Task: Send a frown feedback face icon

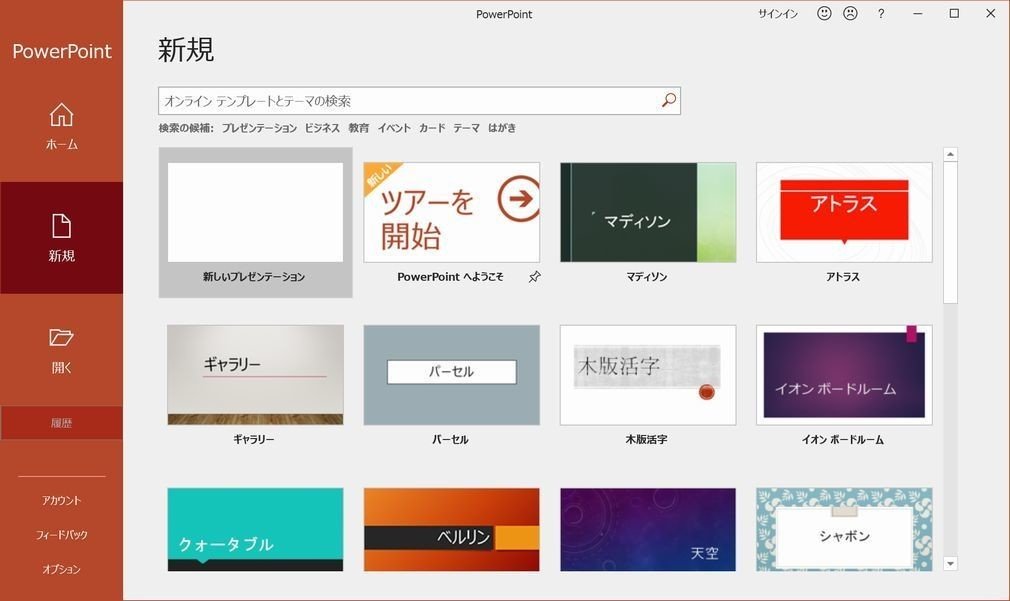Action: (x=850, y=14)
